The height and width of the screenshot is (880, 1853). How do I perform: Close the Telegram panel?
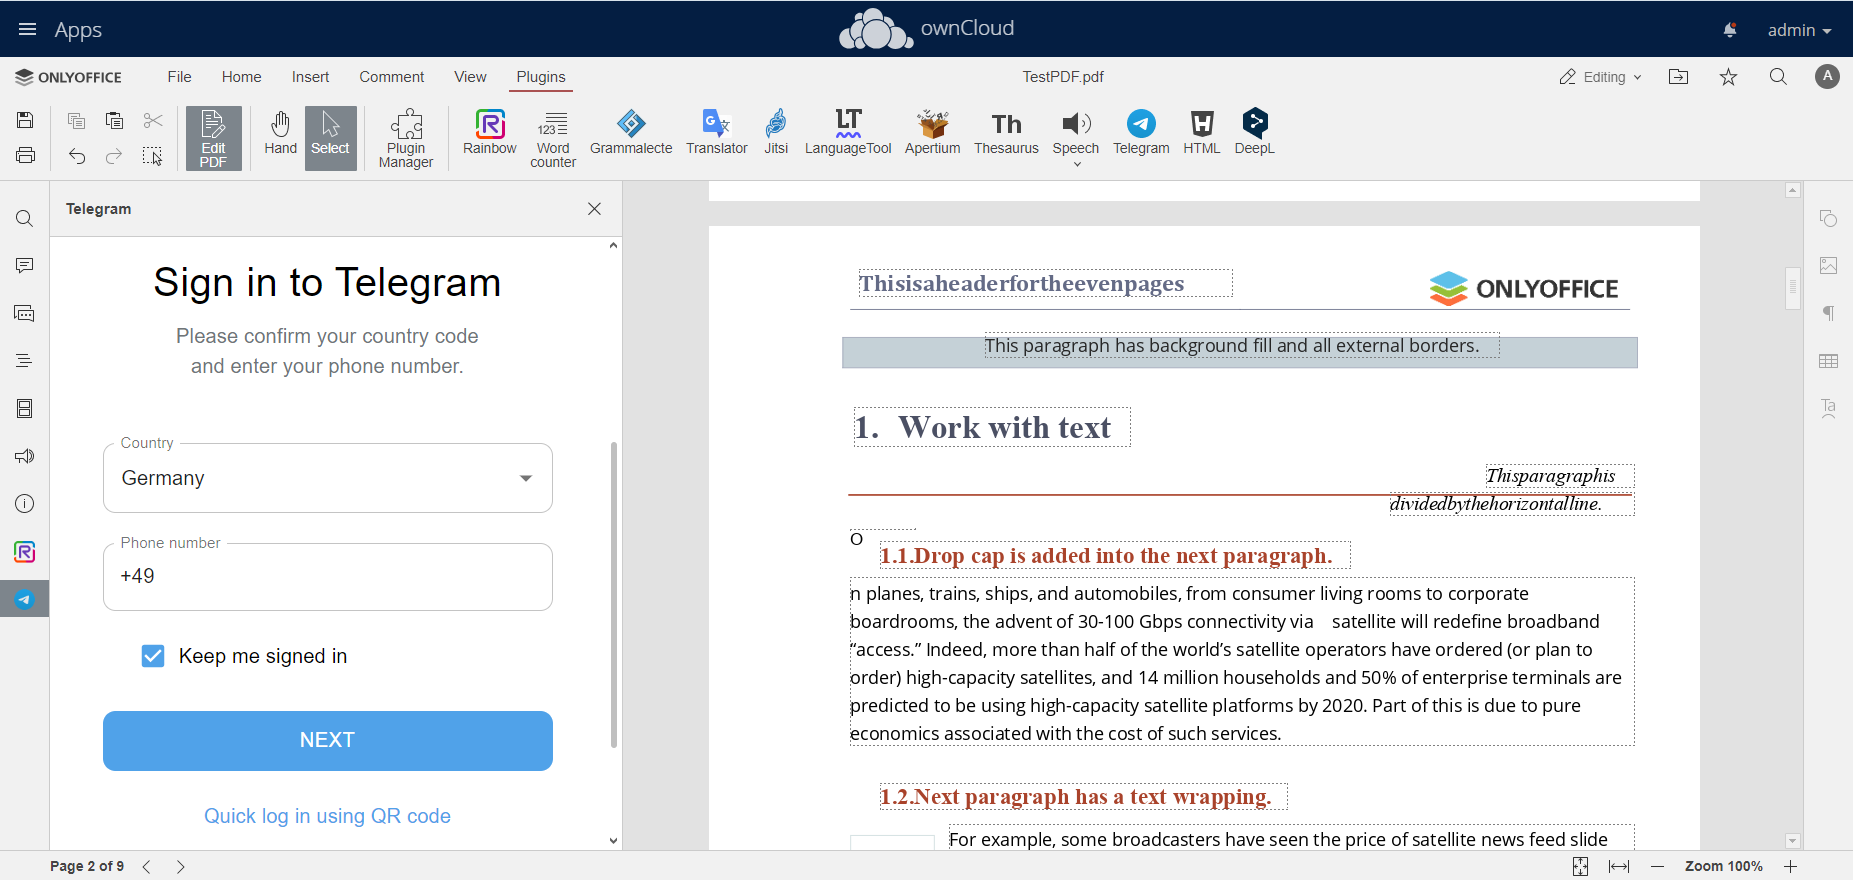tap(595, 209)
